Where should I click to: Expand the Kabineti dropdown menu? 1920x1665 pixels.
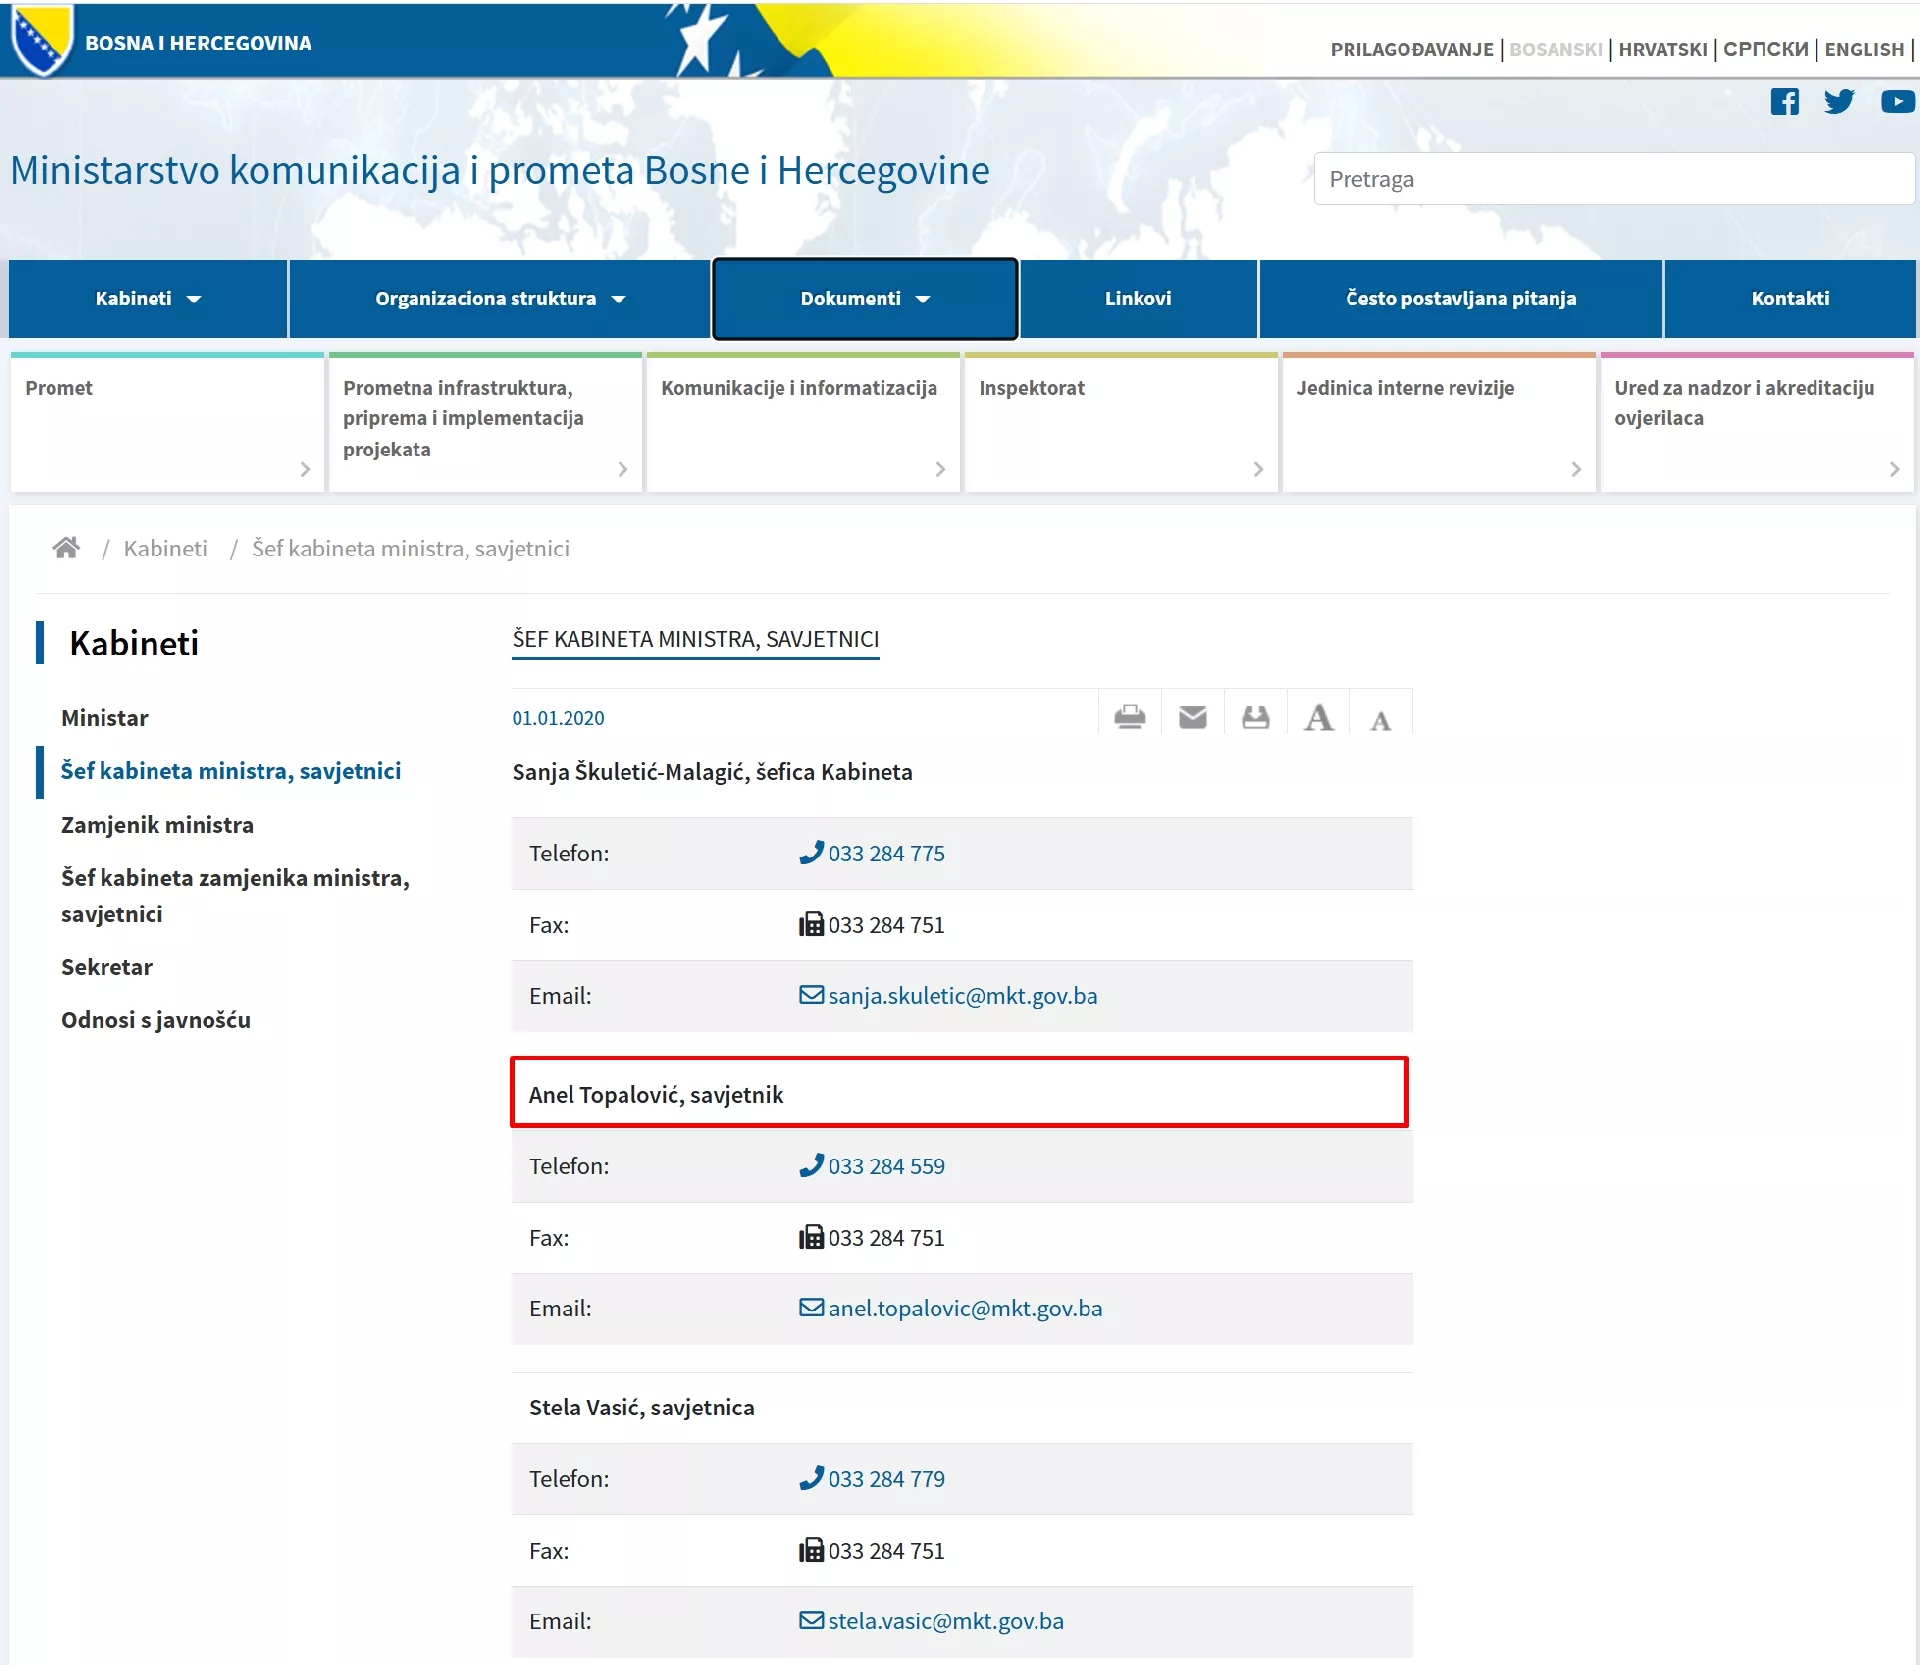coord(148,299)
